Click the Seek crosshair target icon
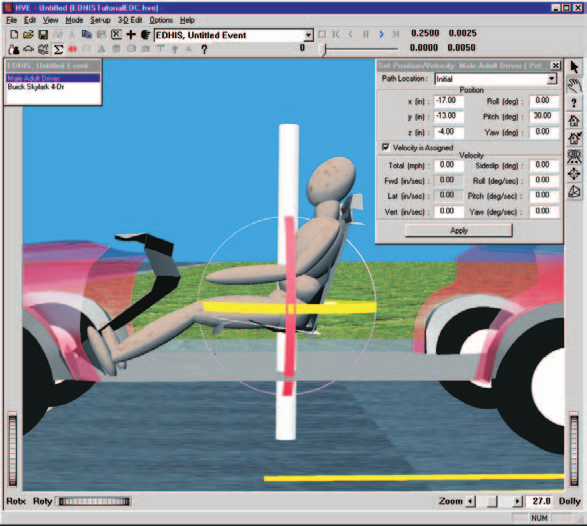The image size is (587, 526). click(574, 174)
